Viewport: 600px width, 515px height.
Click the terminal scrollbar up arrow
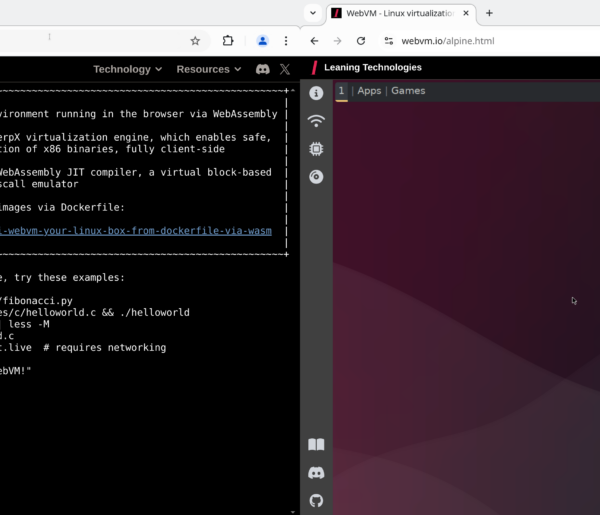tap(293, 90)
